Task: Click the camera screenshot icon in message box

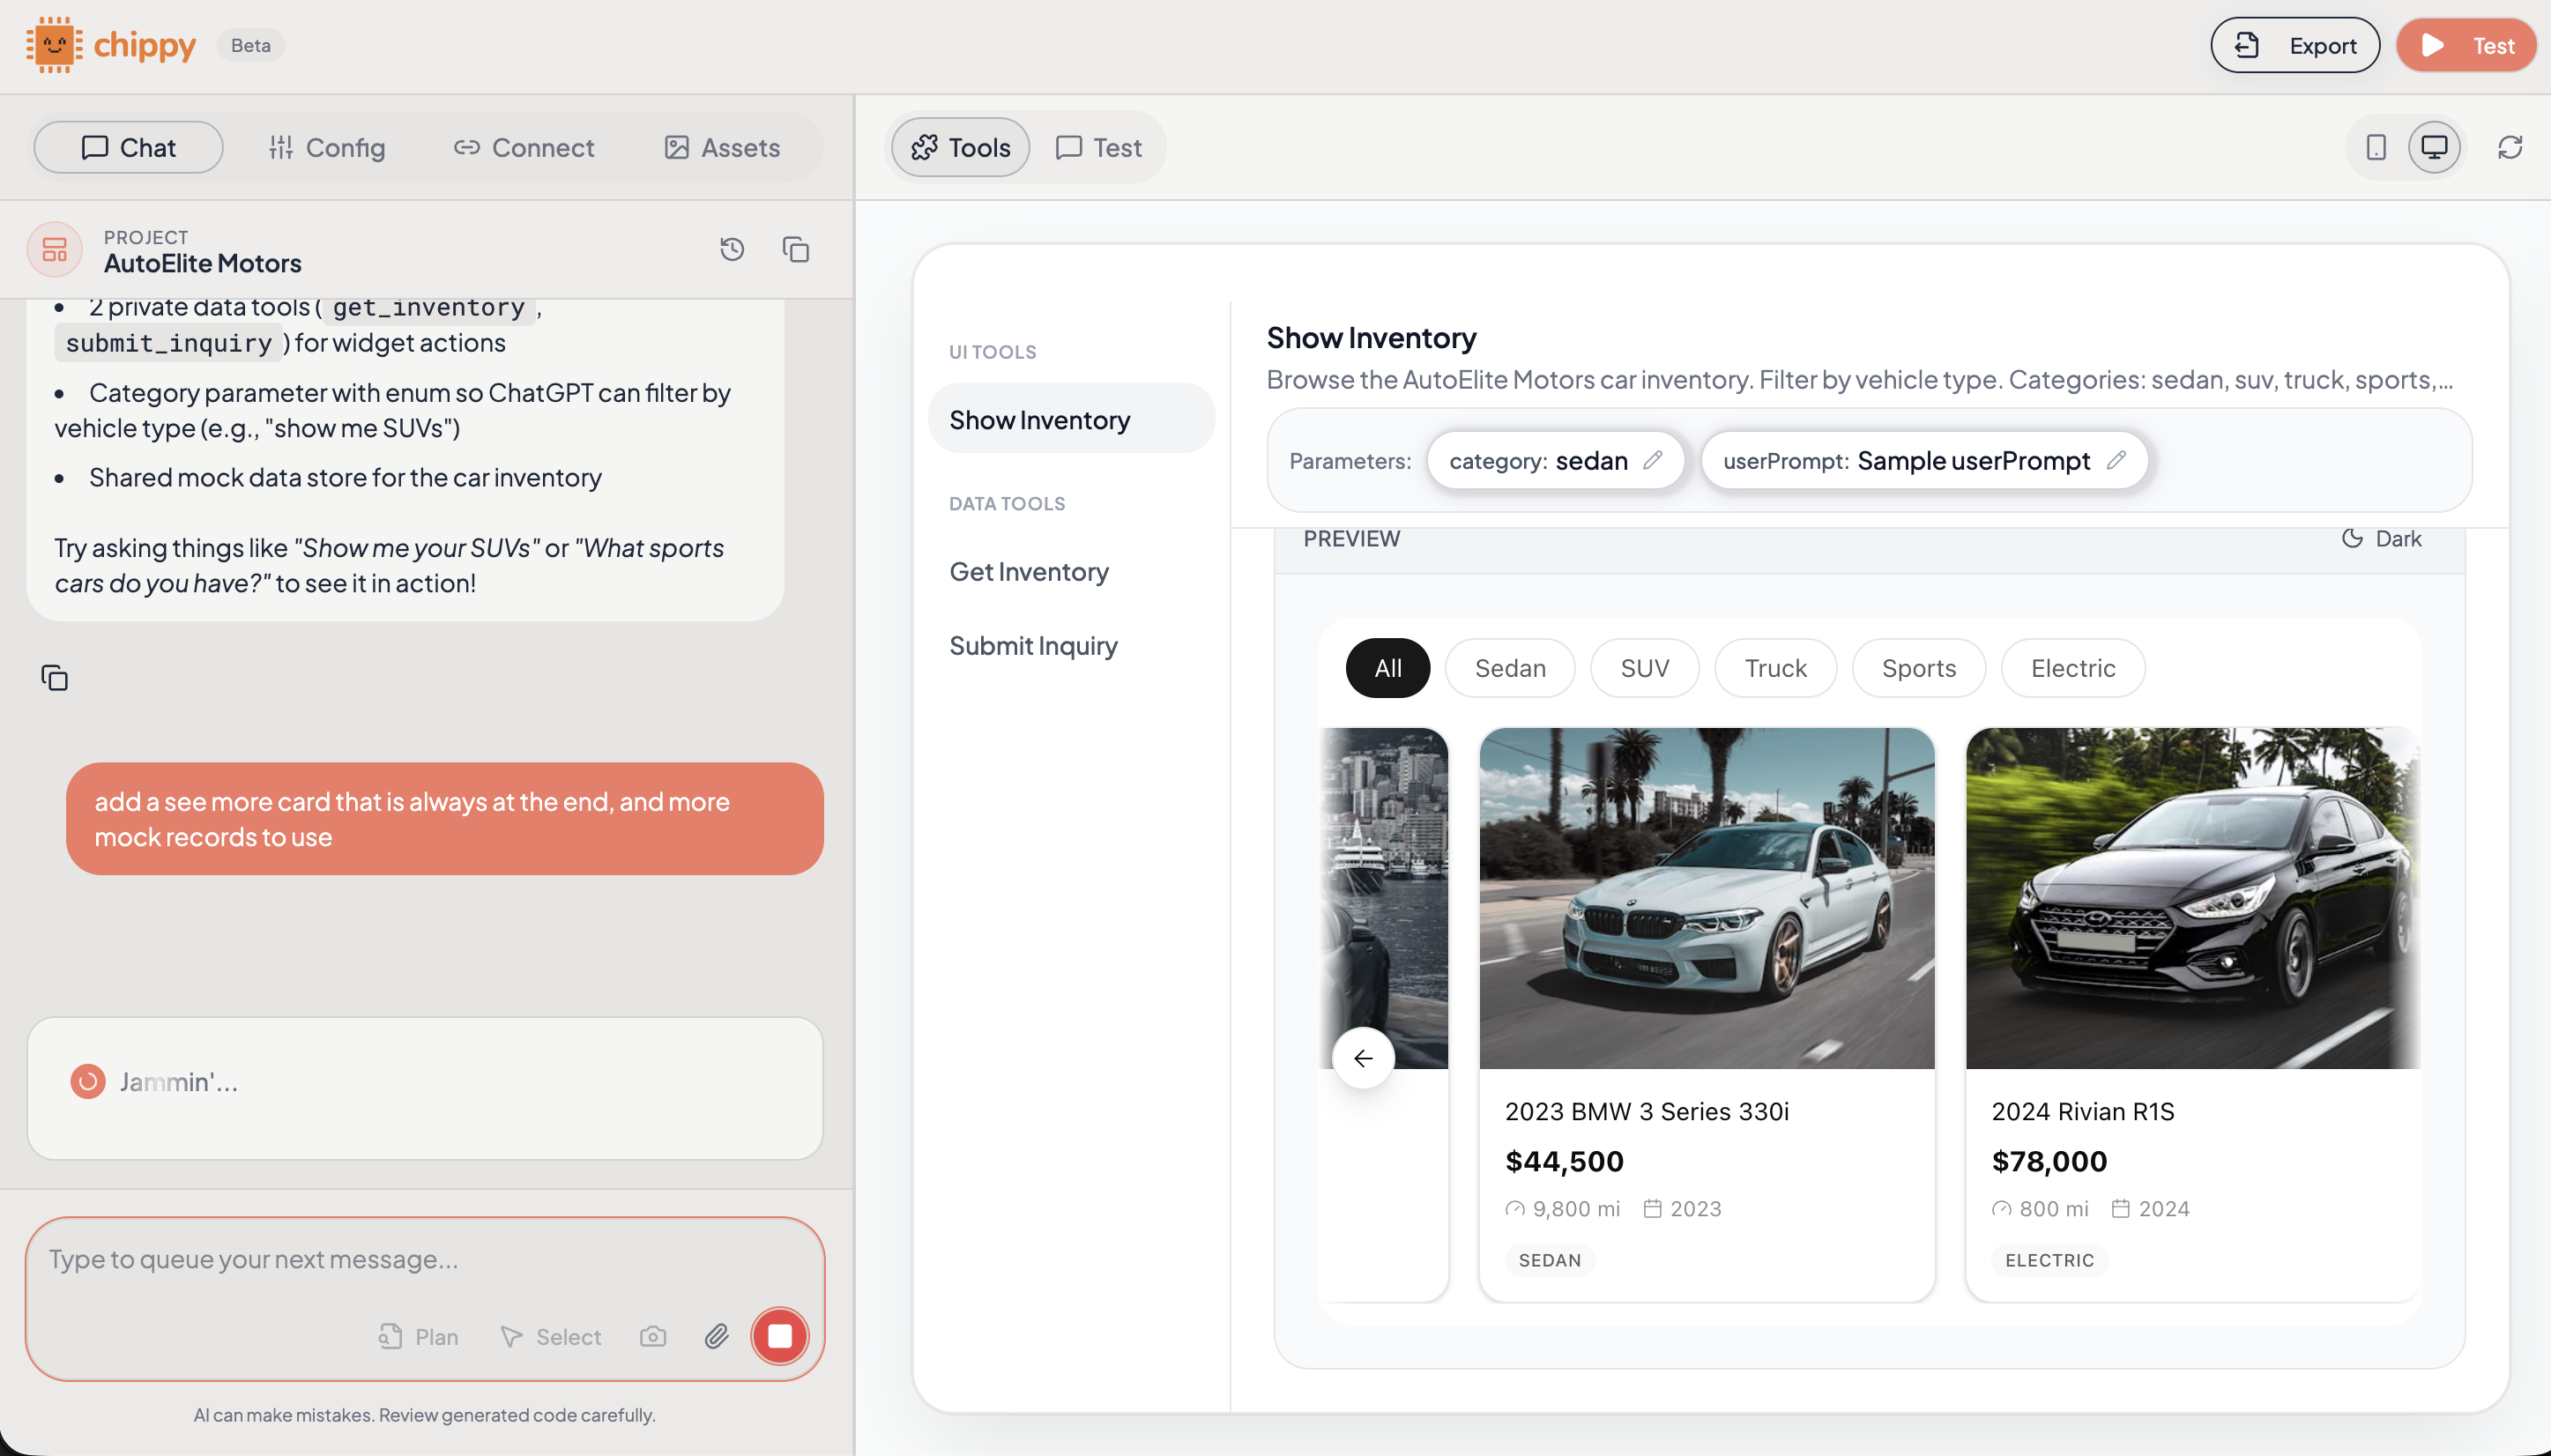Action: click(653, 1337)
